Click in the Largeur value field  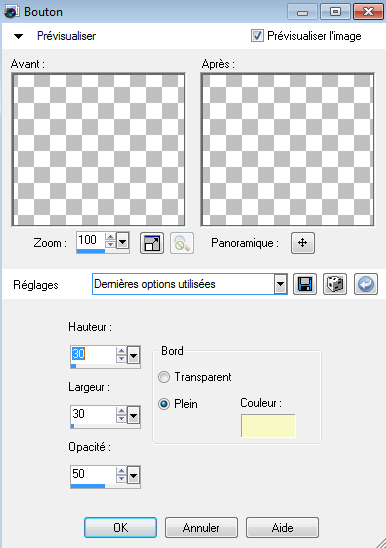pyautogui.click(x=93, y=414)
